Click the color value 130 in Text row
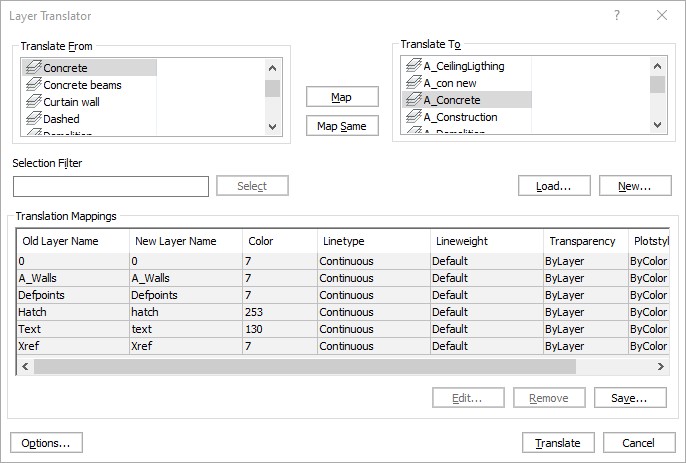The width and height of the screenshot is (686, 463). coord(253,329)
